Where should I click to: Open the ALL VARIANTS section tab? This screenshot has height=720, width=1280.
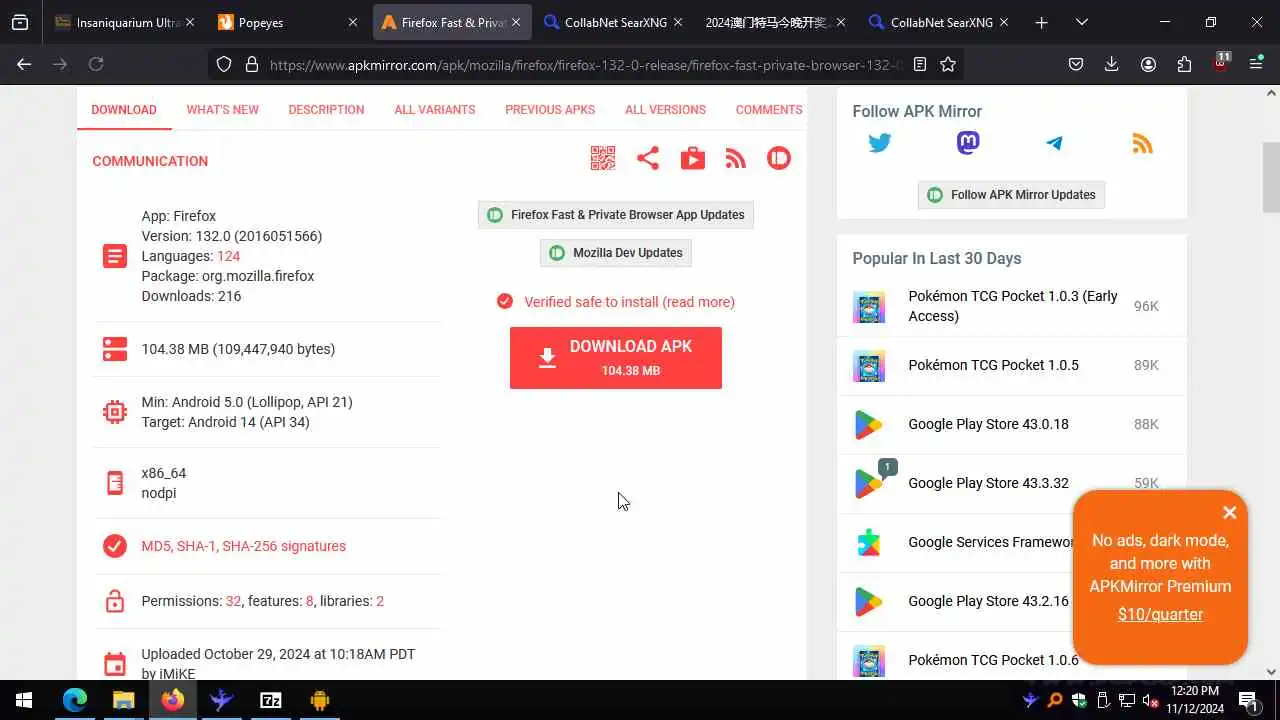pos(435,110)
